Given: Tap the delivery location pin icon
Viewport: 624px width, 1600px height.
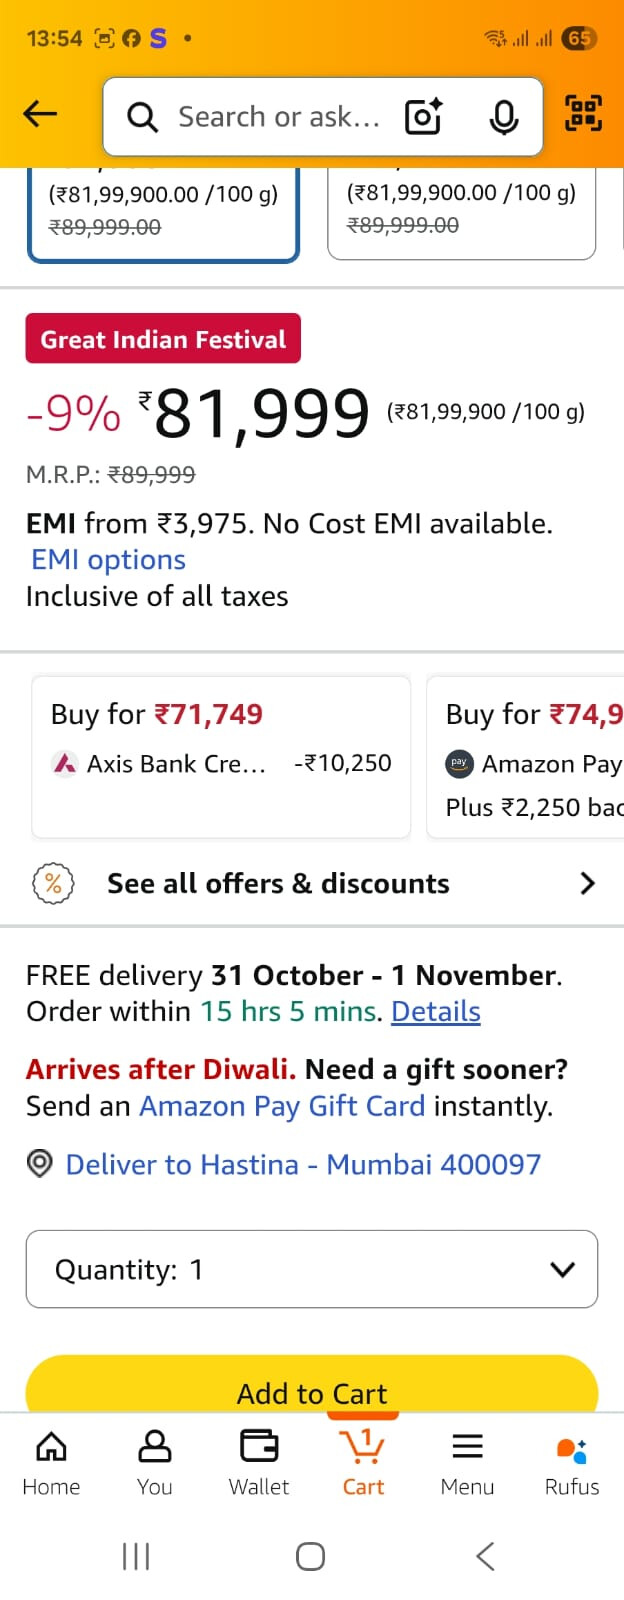Looking at the screenshot, I should point(39,1164).
